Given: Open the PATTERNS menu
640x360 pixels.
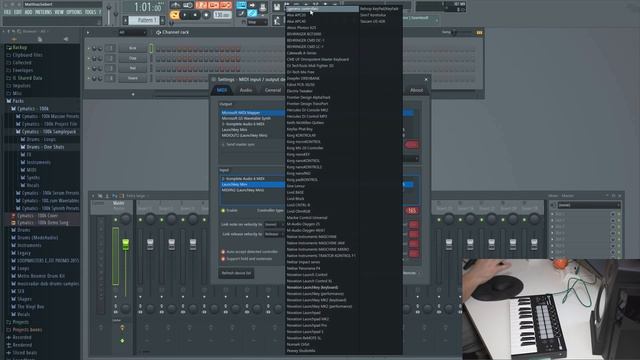Looking at the screenshot, I should (43, 12).
